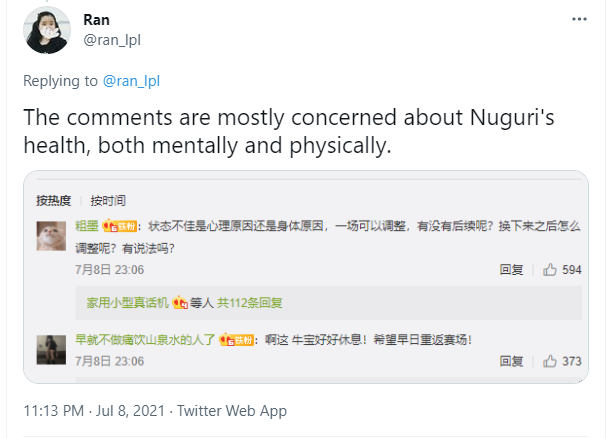The image size is (607, 439).
Task: Click 回复 on the second comment
Action: coord(511,361)
